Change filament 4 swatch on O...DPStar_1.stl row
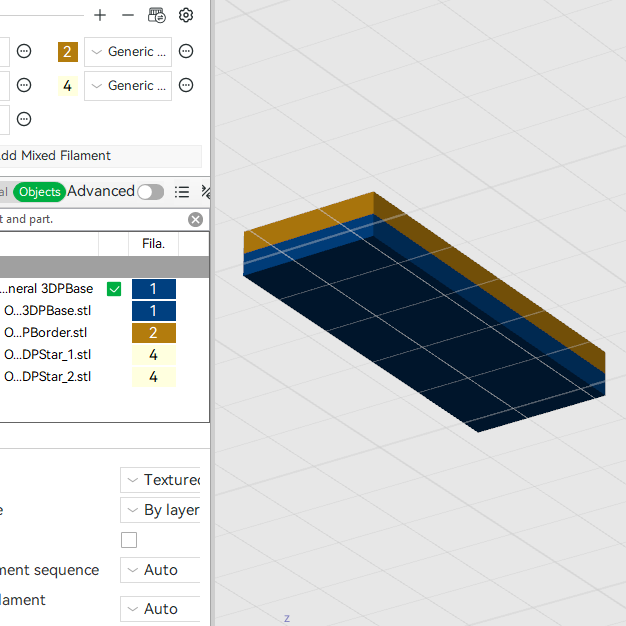 point(154,355)
